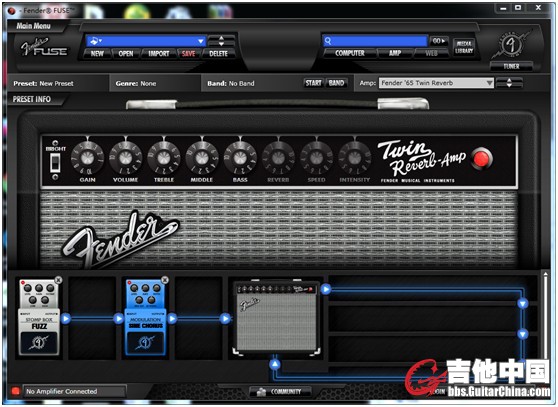
Task: Click the up arrow below amp thumbnail
Action: (275, 364)
